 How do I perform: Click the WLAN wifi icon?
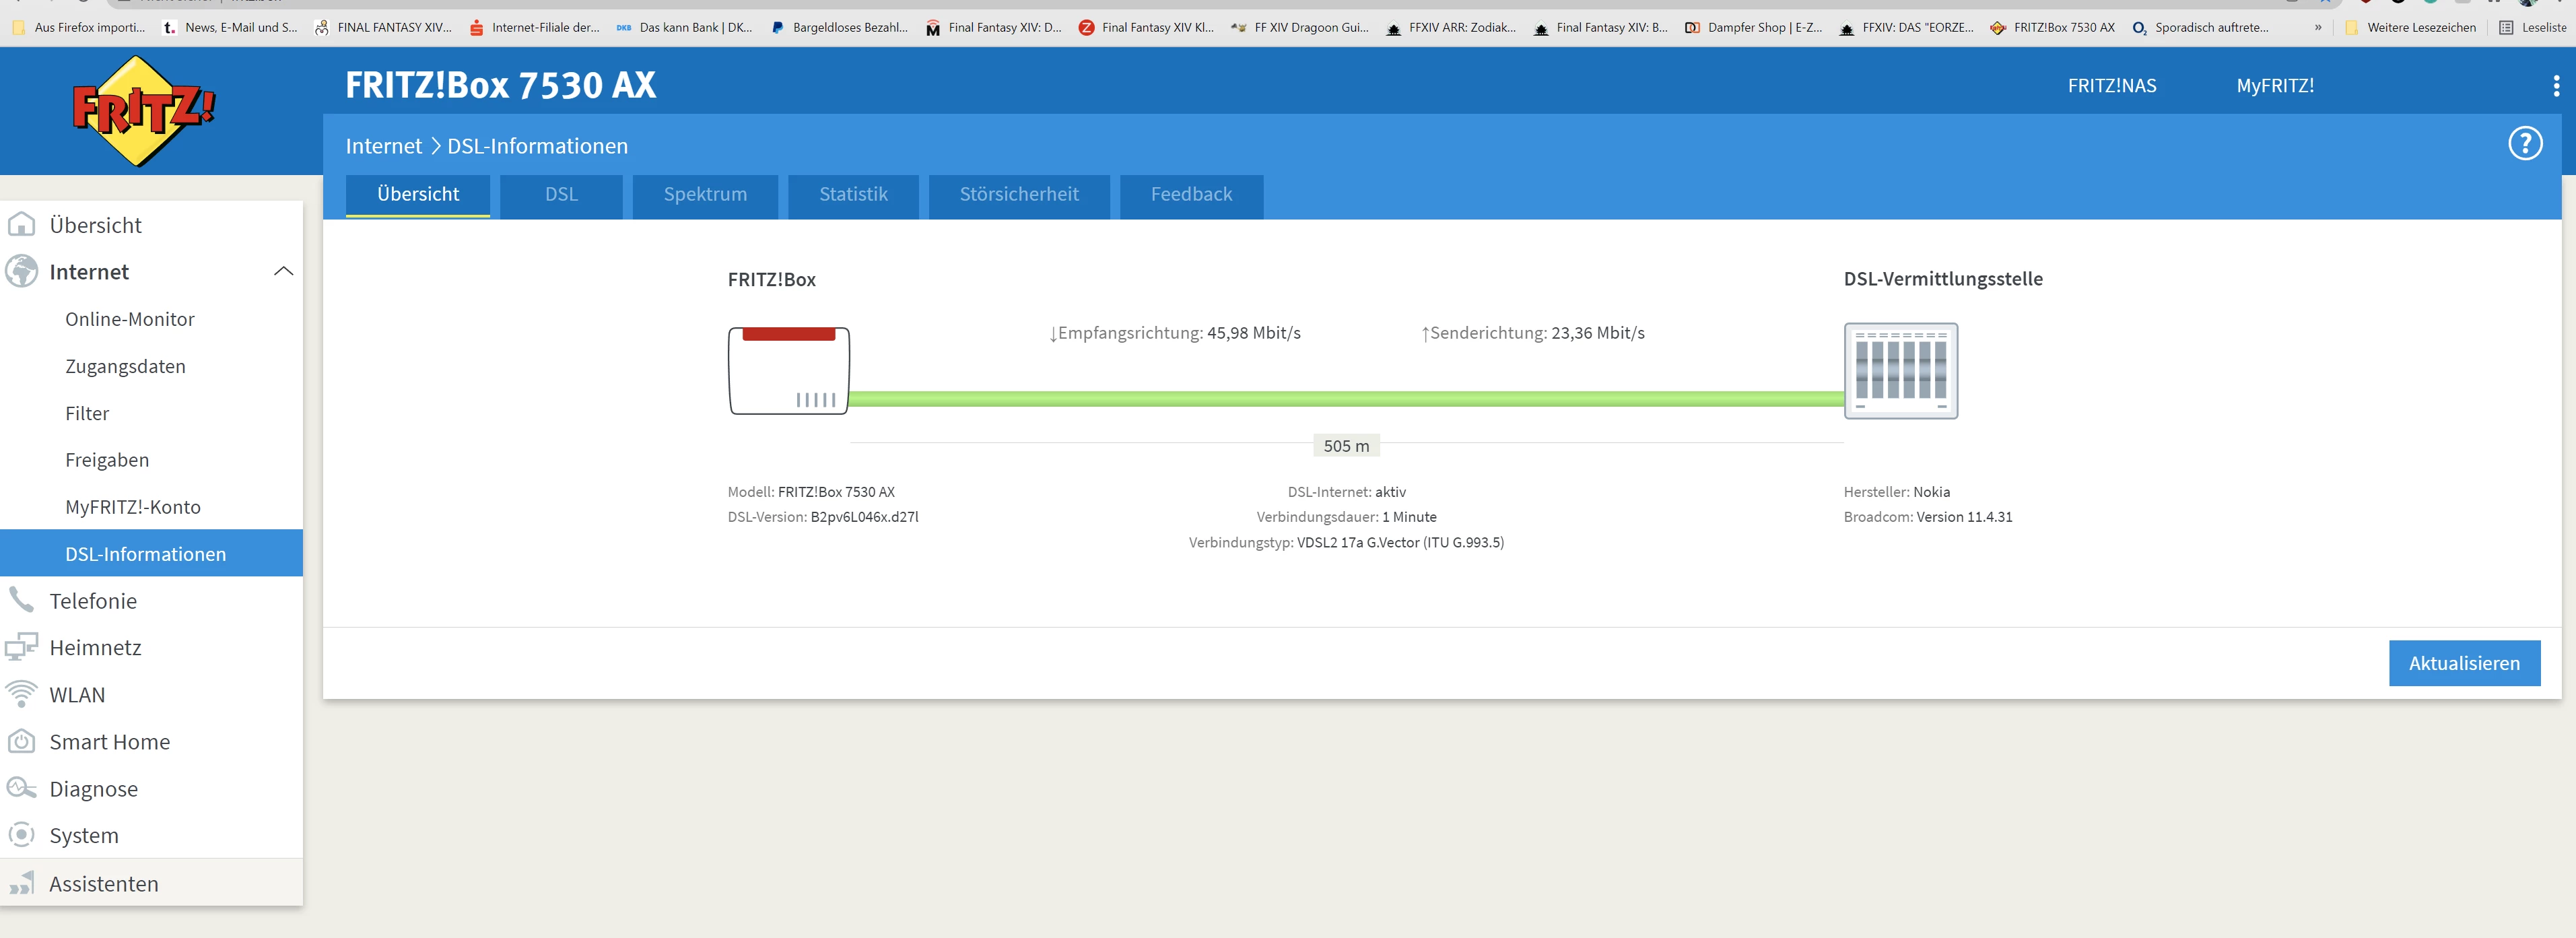point(21,694)
